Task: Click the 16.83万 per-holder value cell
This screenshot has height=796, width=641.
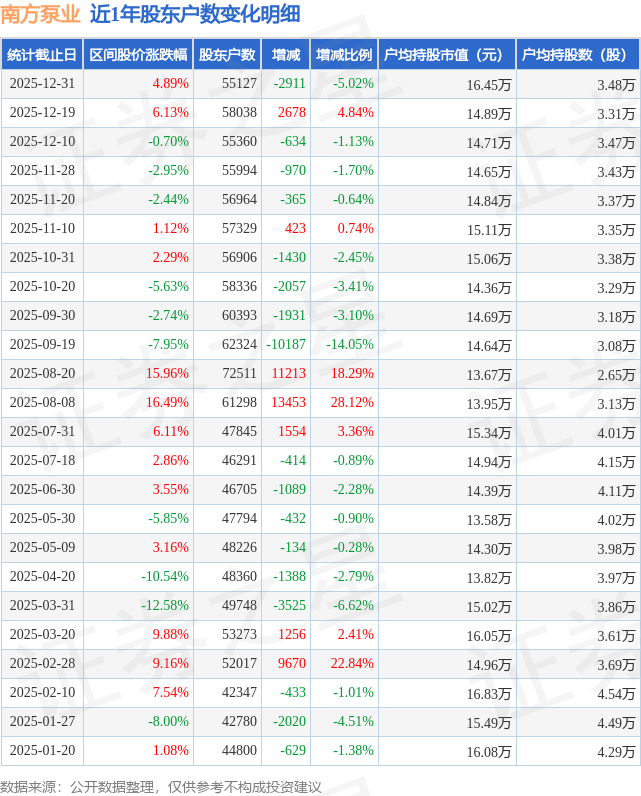Action: (x=488, y=693)
